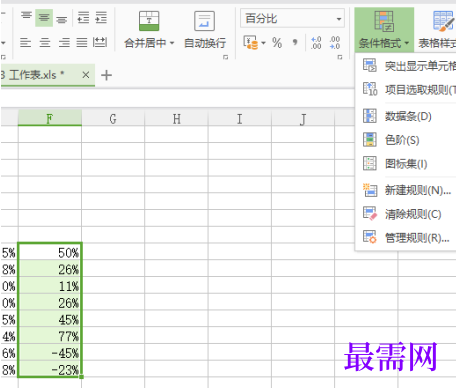Click the cell containing 11%
The height and width of the screenshot is (388, 456).
pyautogui.click(x=50, y=285)
